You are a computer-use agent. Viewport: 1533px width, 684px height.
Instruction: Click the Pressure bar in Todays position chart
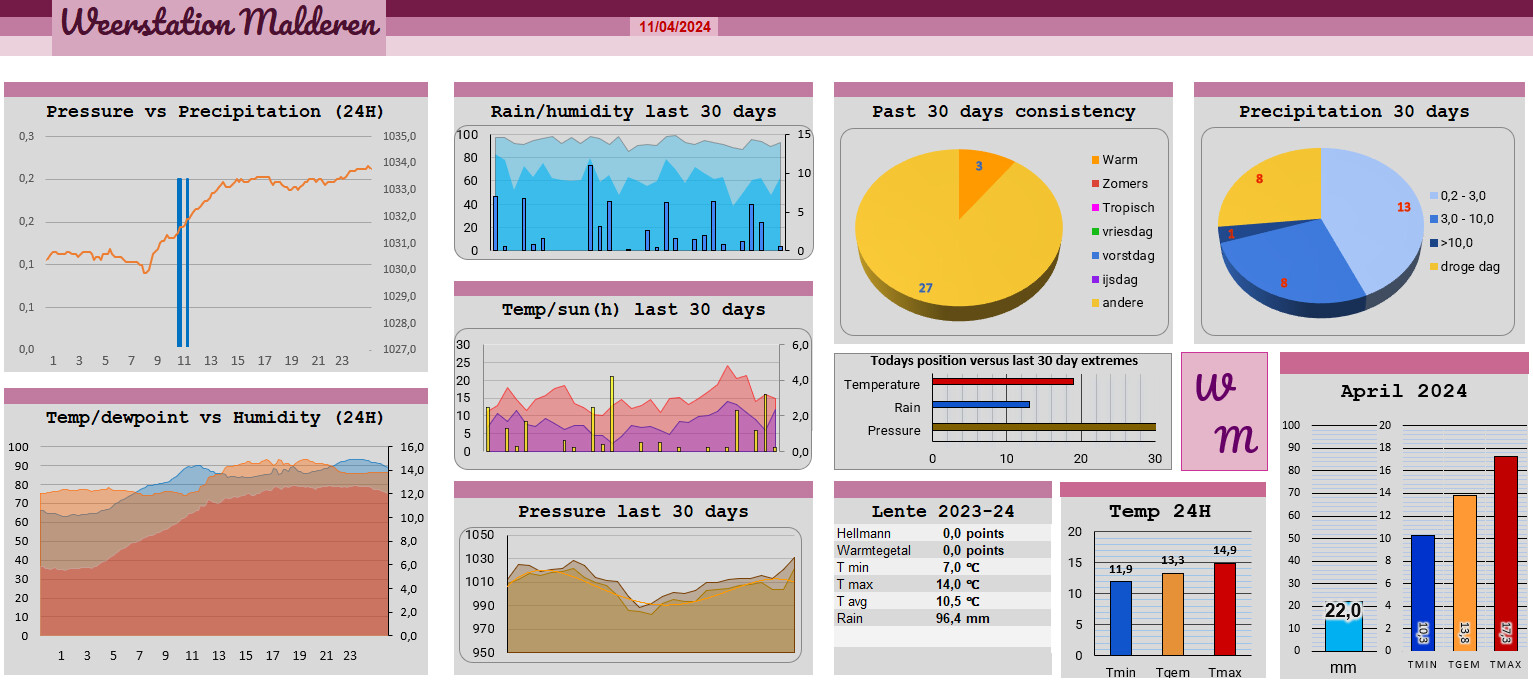tap(1044, 427)
